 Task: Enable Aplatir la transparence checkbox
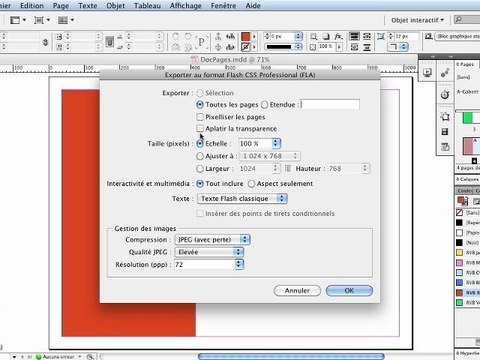pos(200,128)
